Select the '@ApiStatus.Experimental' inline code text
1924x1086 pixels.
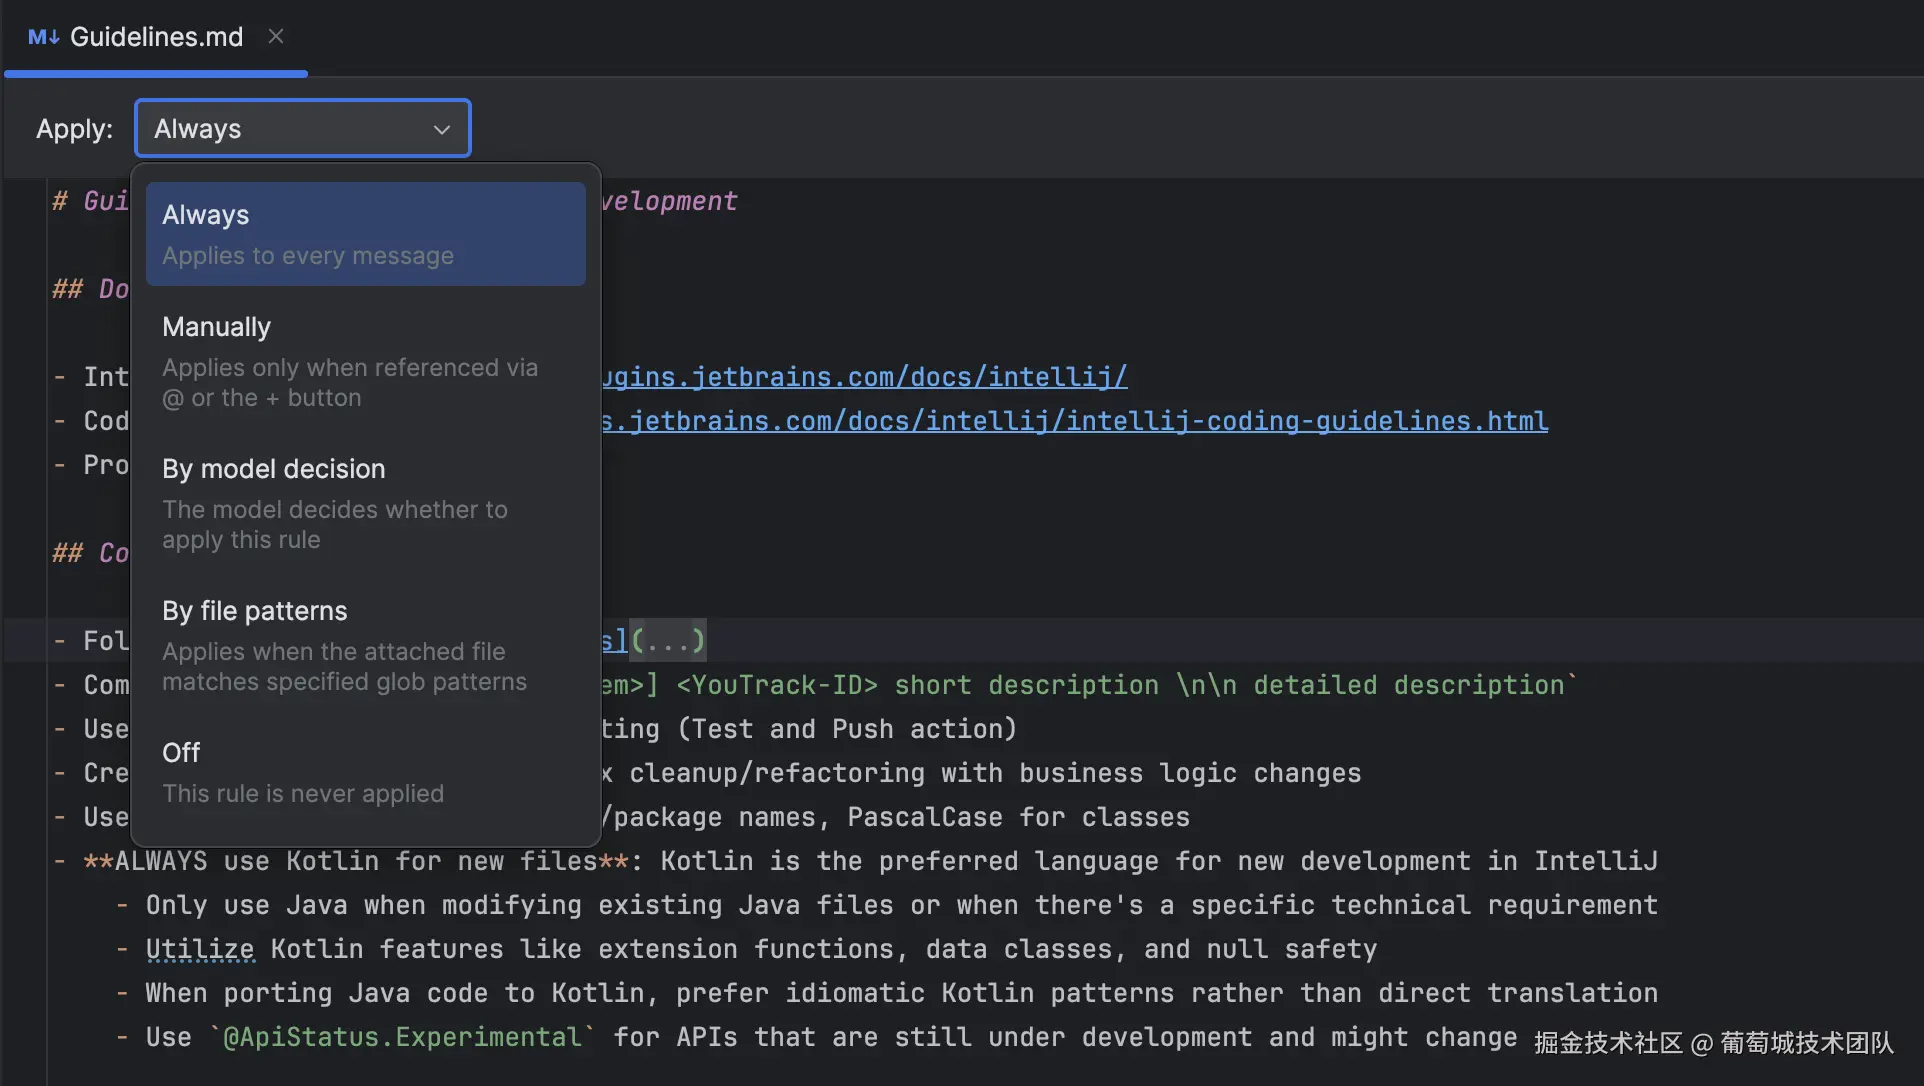[401, 1037]
